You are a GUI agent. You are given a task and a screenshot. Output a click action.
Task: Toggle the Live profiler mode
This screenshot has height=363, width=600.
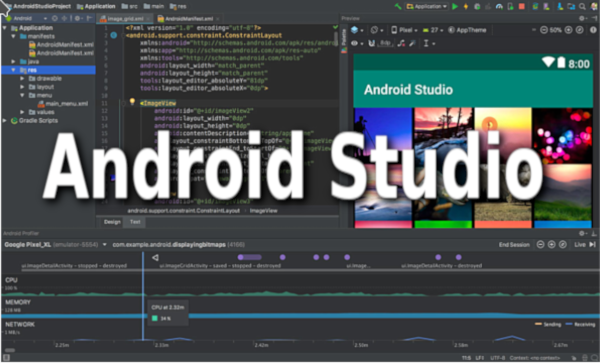point(585,244)
